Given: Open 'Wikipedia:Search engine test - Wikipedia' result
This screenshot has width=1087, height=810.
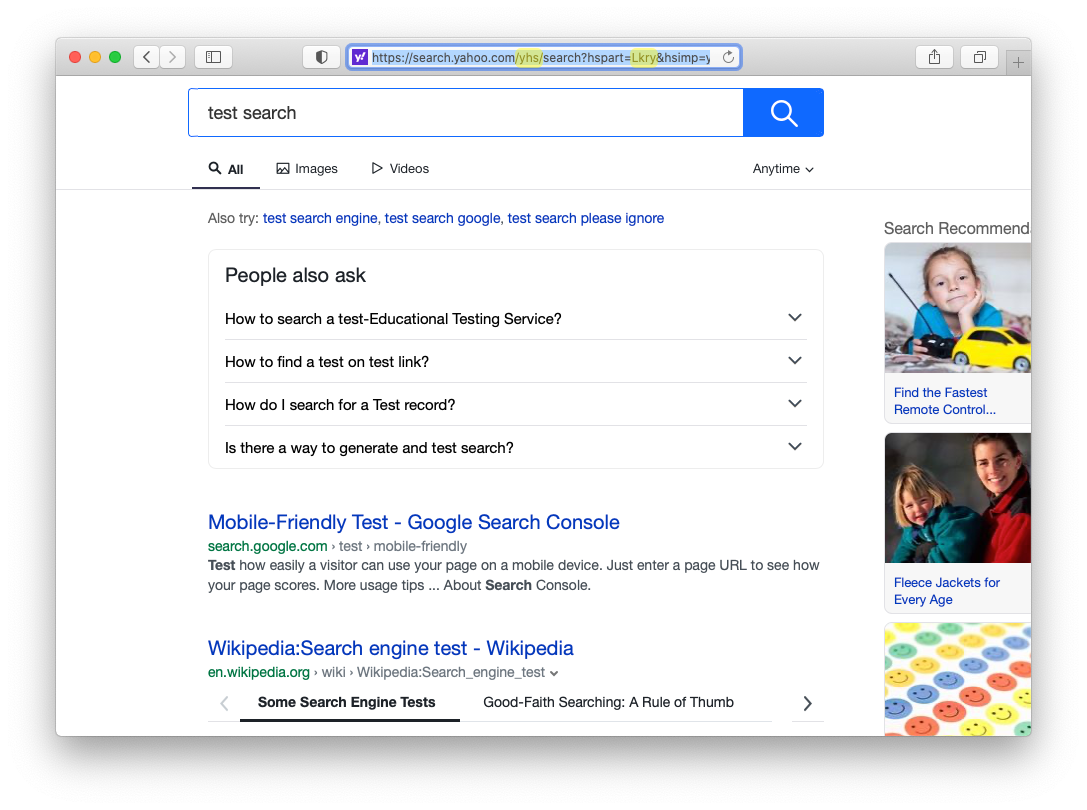Looking at the screenshot, I should tap(391, 648).
